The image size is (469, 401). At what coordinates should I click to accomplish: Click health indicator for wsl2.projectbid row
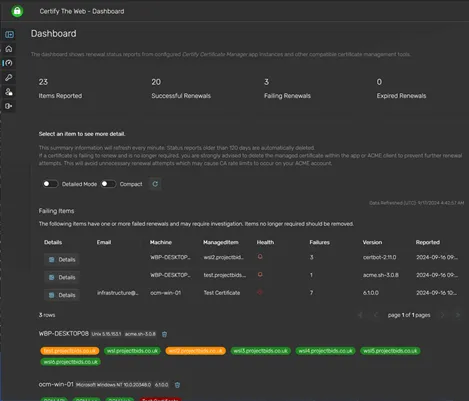[x=260, y=257]
